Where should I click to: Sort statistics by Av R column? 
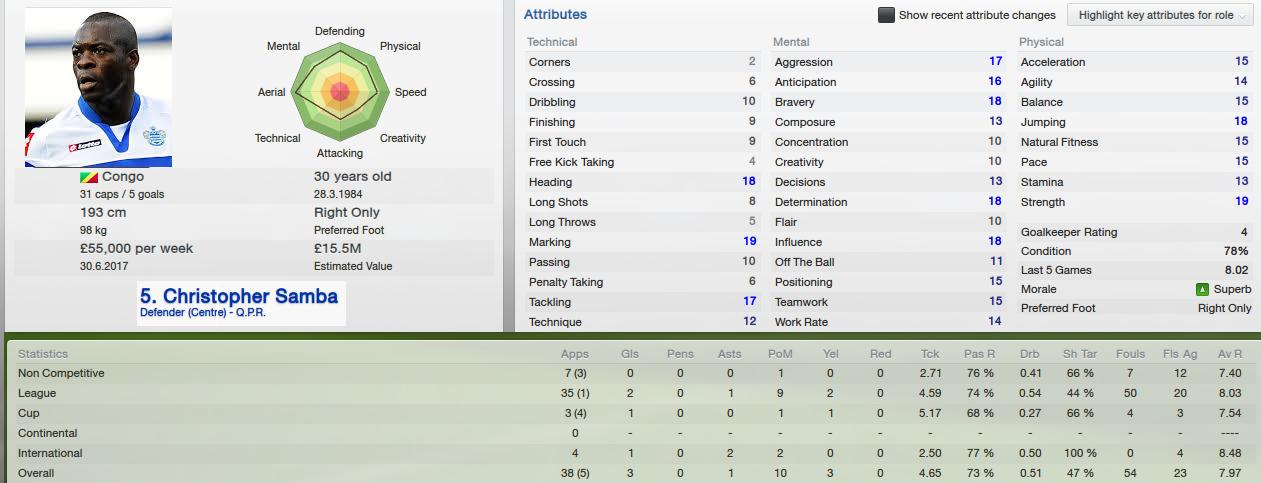pyautogui.click(x=1230, y=354)
